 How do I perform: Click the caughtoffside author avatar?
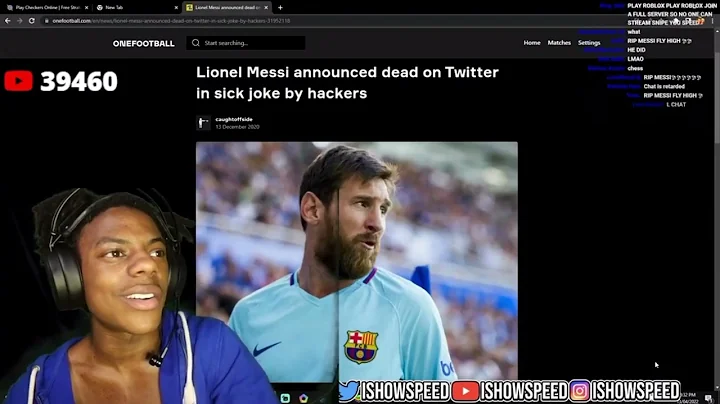coord(203,123)
